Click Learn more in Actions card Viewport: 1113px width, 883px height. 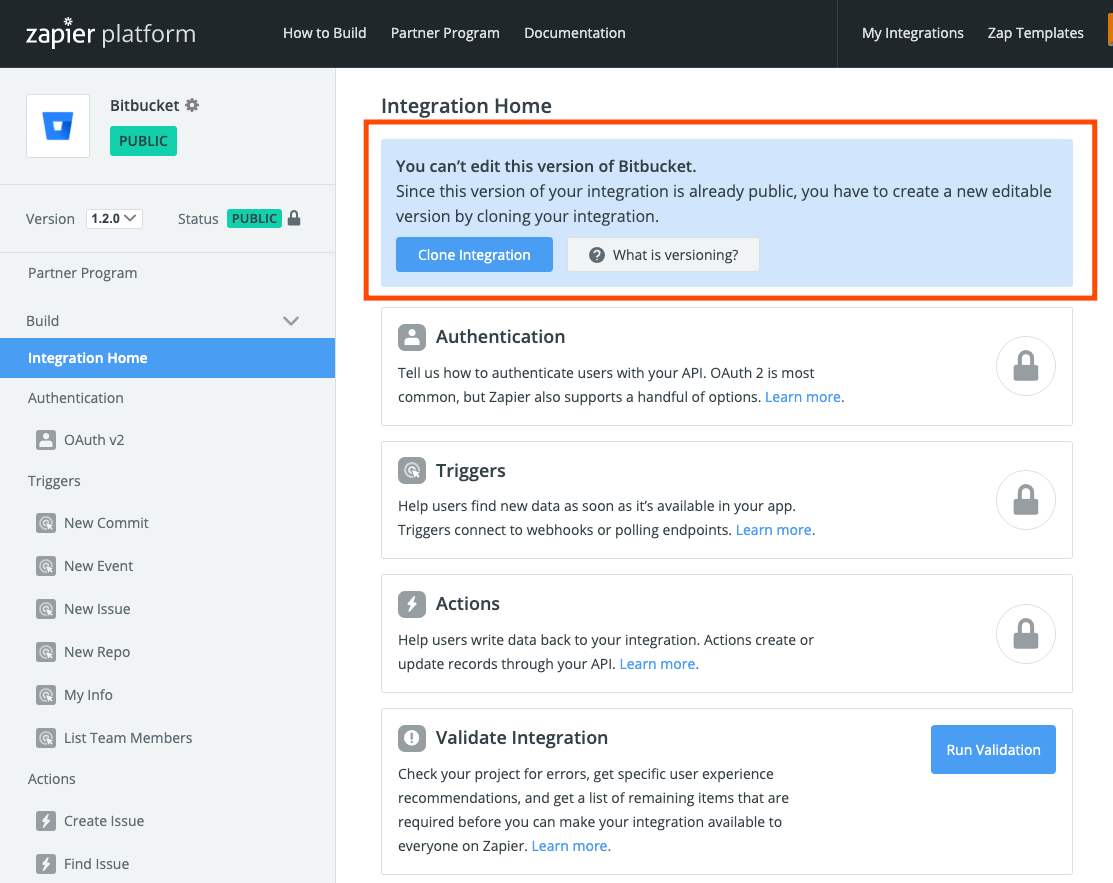coord(657,664)
